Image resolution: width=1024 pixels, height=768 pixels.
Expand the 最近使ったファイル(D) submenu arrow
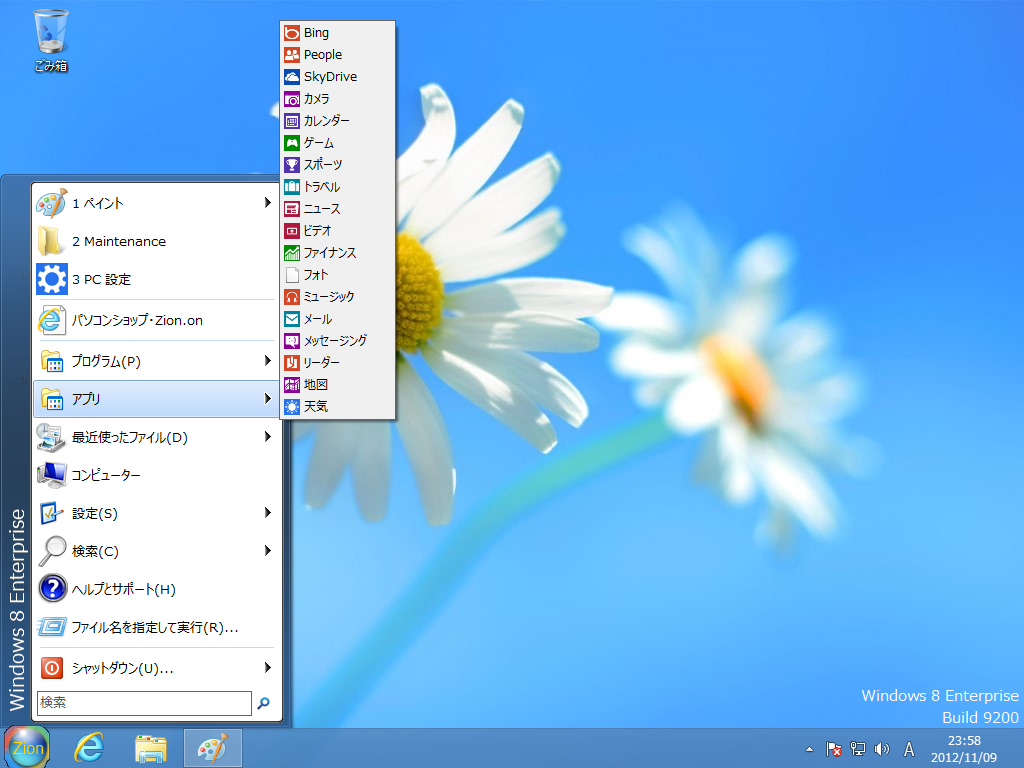pyautogui.click(x=268, y=437)
